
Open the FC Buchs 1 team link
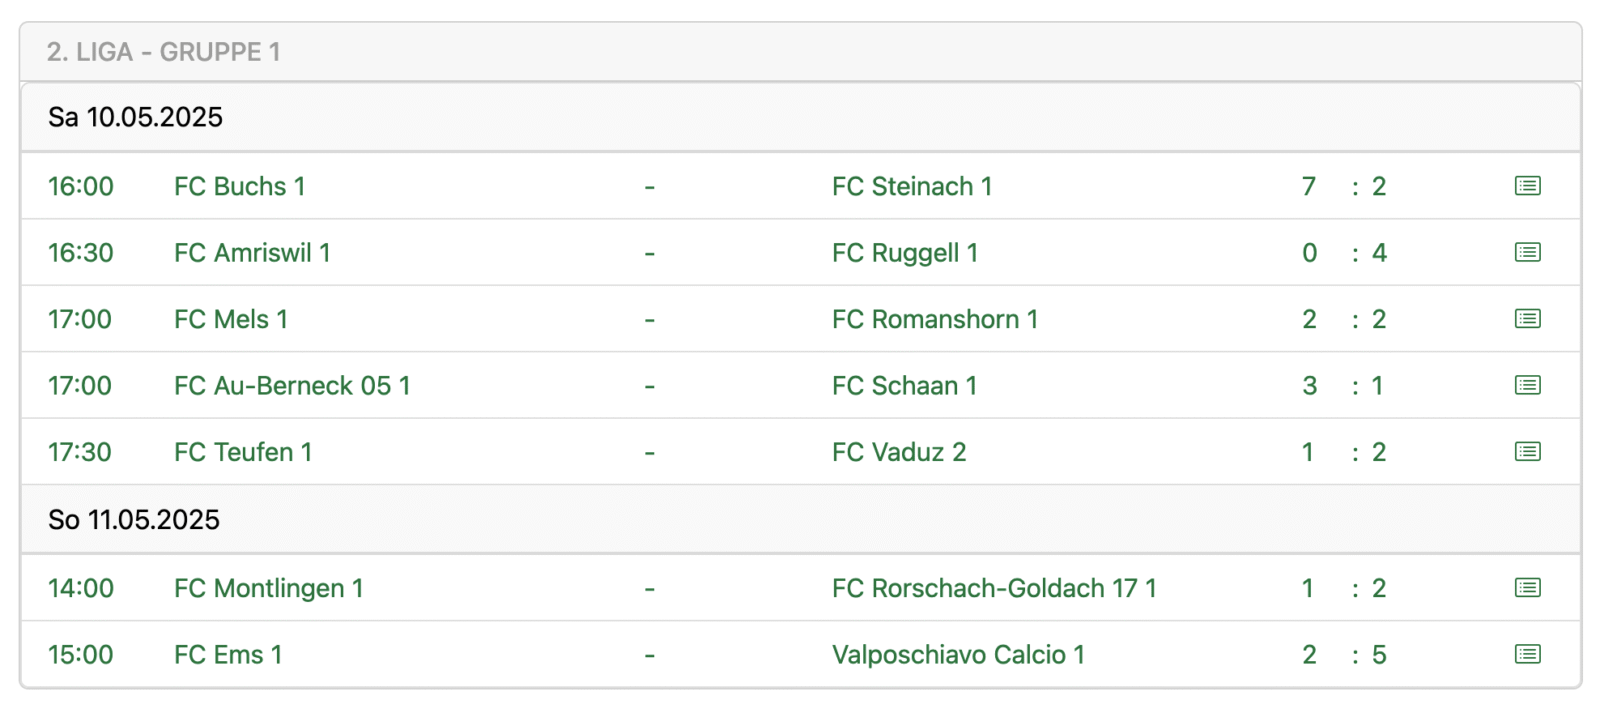tap(239, 186)
